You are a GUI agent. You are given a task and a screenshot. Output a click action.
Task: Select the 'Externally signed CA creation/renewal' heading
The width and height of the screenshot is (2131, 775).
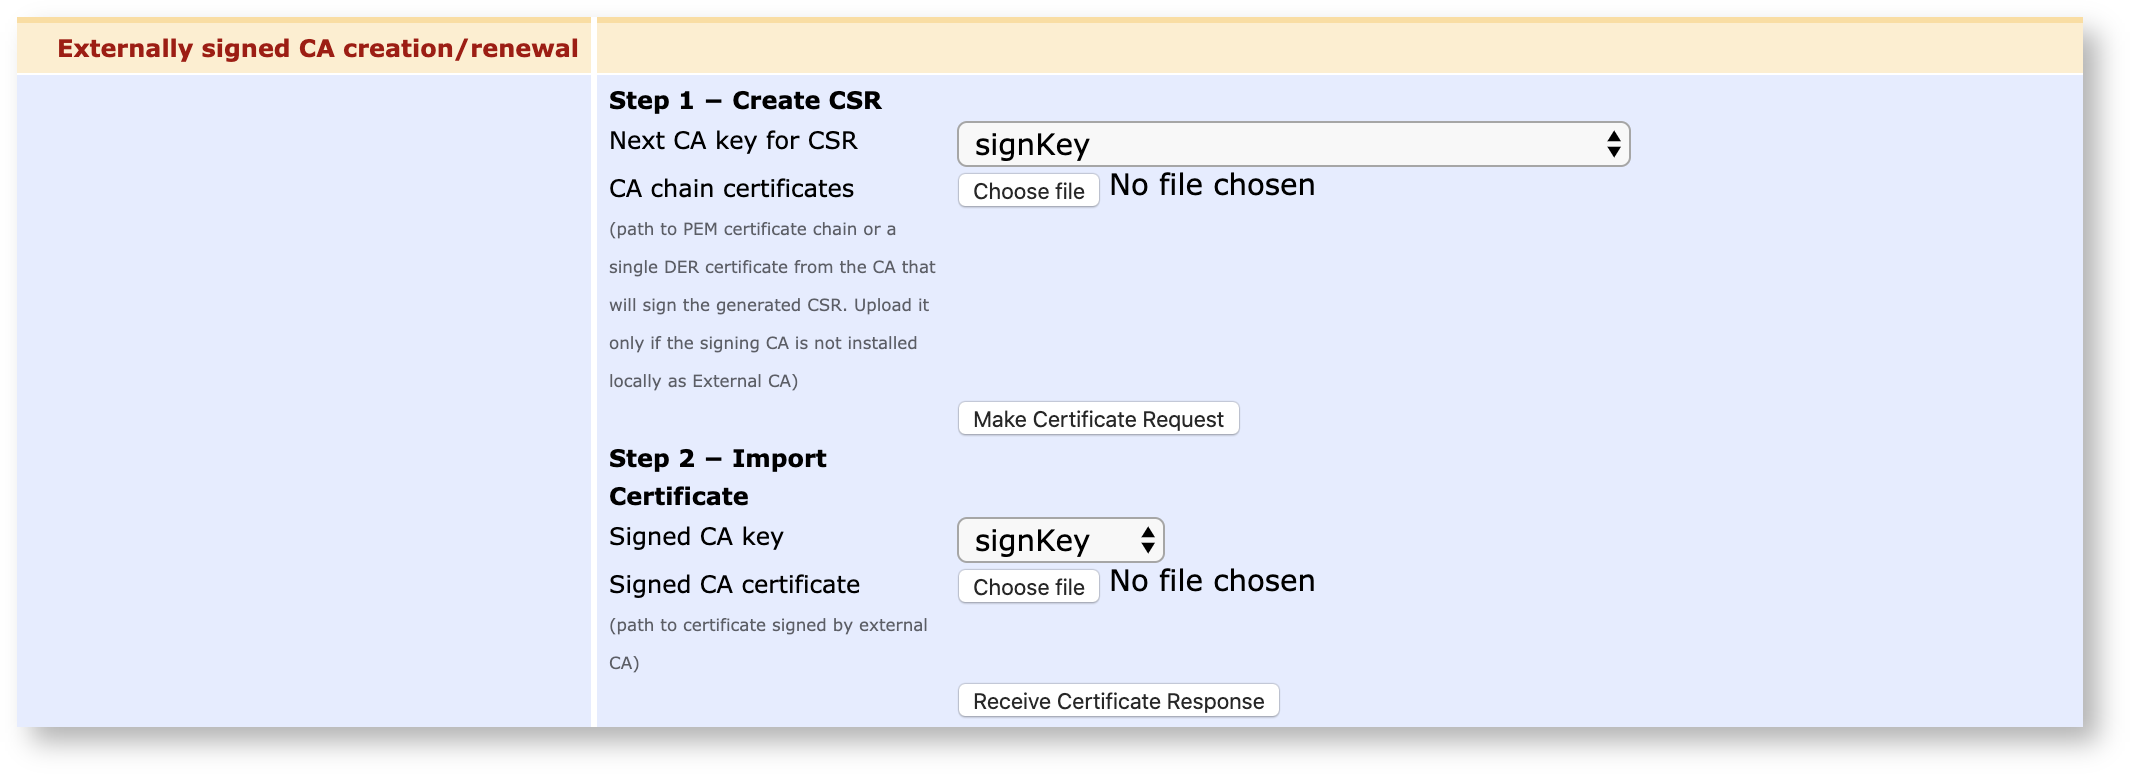317,49
